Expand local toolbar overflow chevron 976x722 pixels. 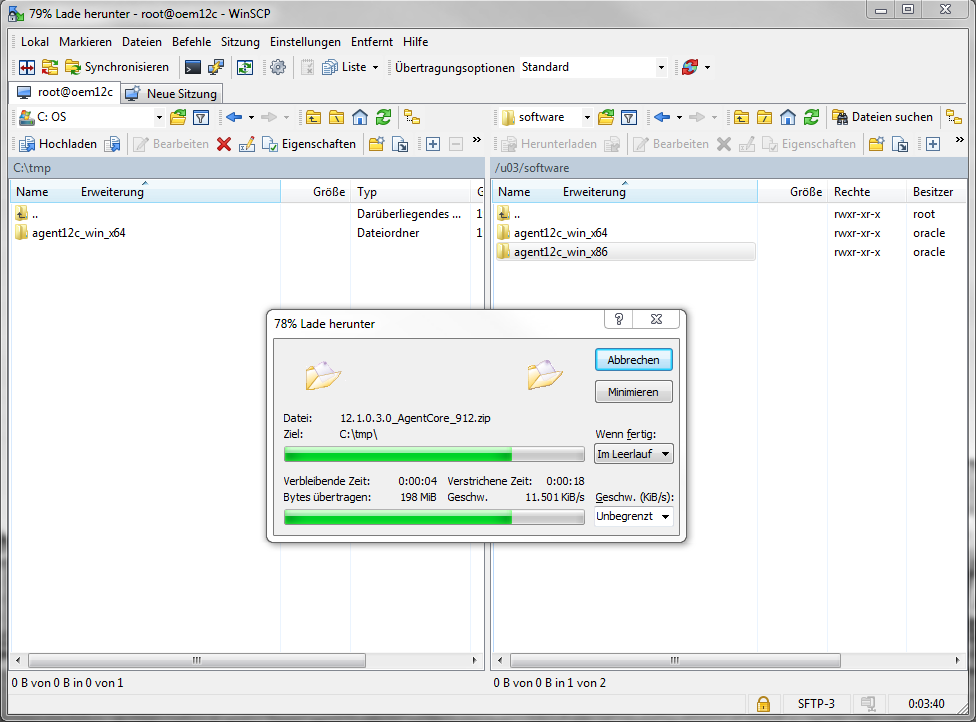tap(477, 140)
